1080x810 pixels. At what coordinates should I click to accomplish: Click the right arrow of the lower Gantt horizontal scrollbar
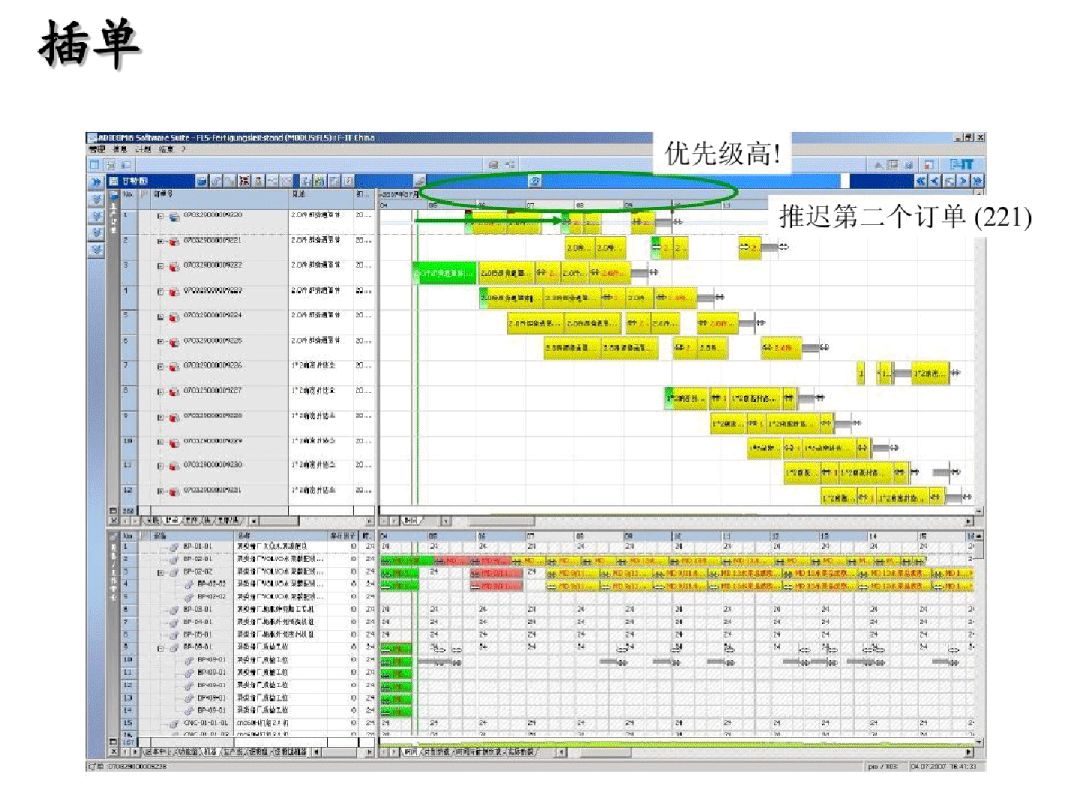coord(970,753)
